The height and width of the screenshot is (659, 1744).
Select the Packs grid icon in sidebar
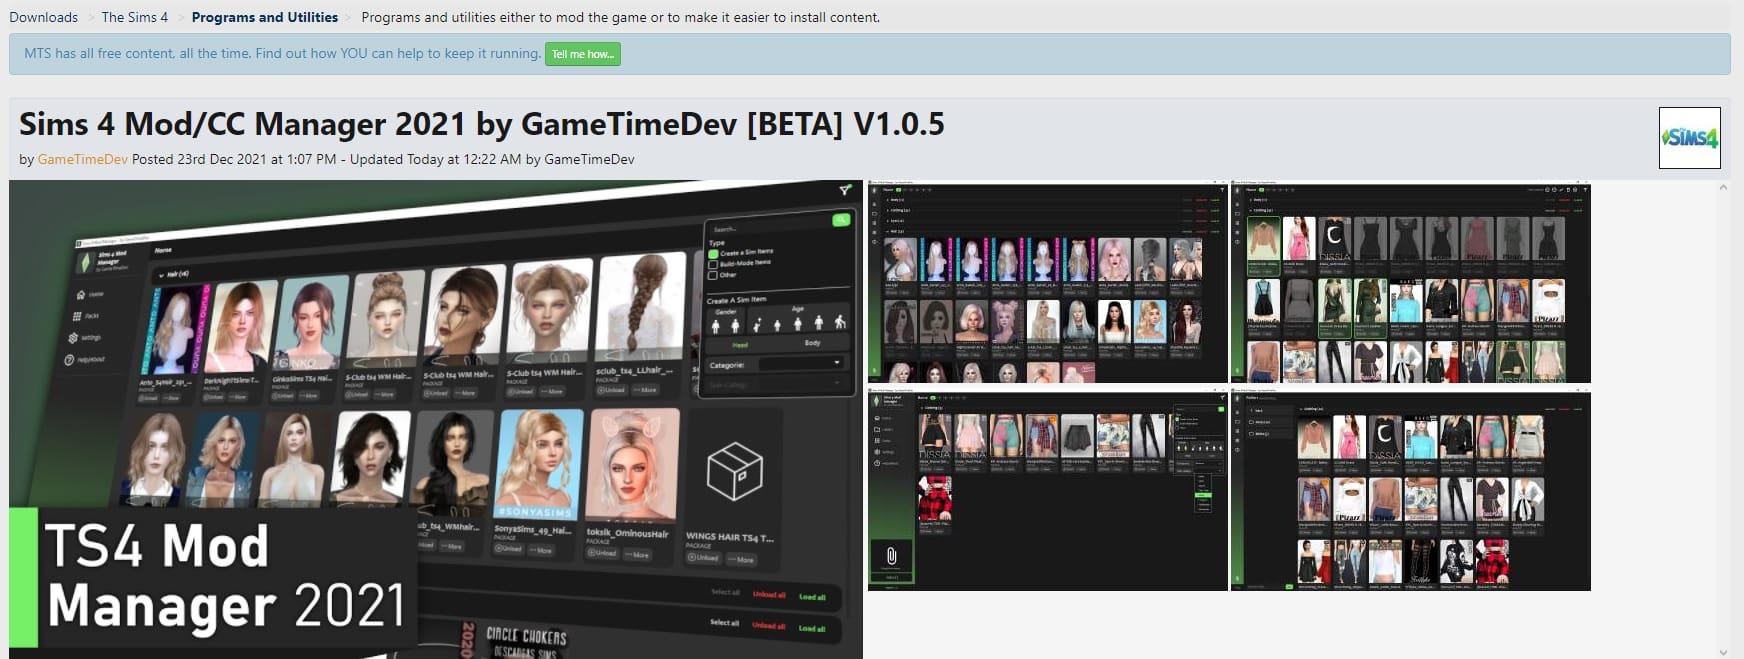[x=77, y=316]
